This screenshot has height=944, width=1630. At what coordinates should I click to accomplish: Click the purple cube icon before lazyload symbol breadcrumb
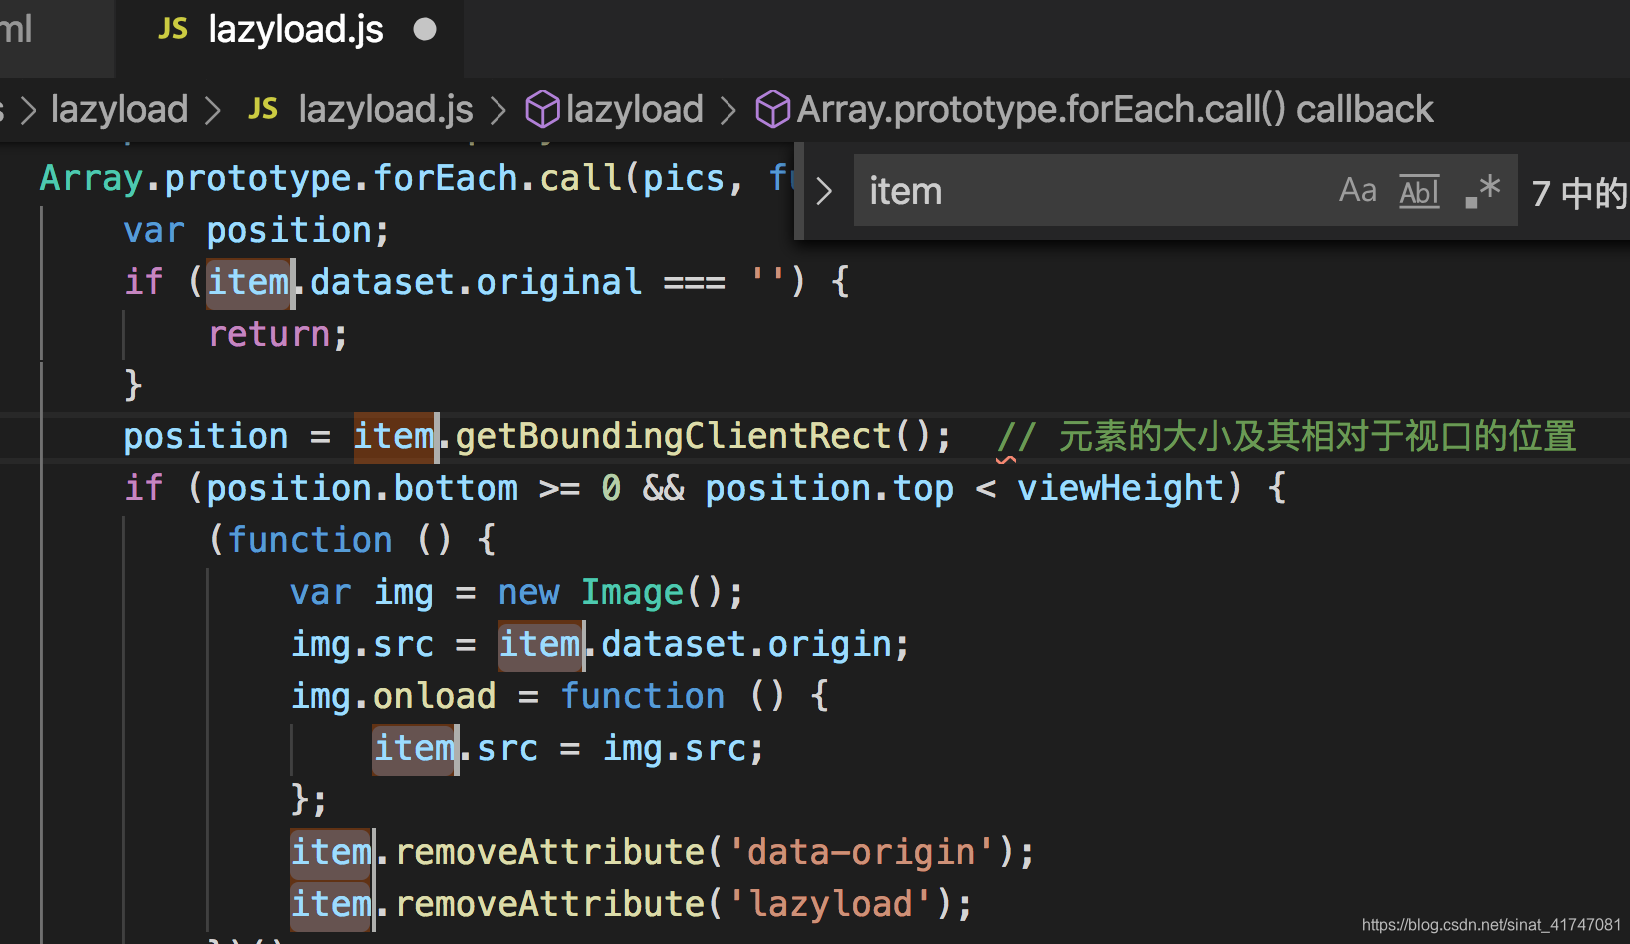click(541, 108)
